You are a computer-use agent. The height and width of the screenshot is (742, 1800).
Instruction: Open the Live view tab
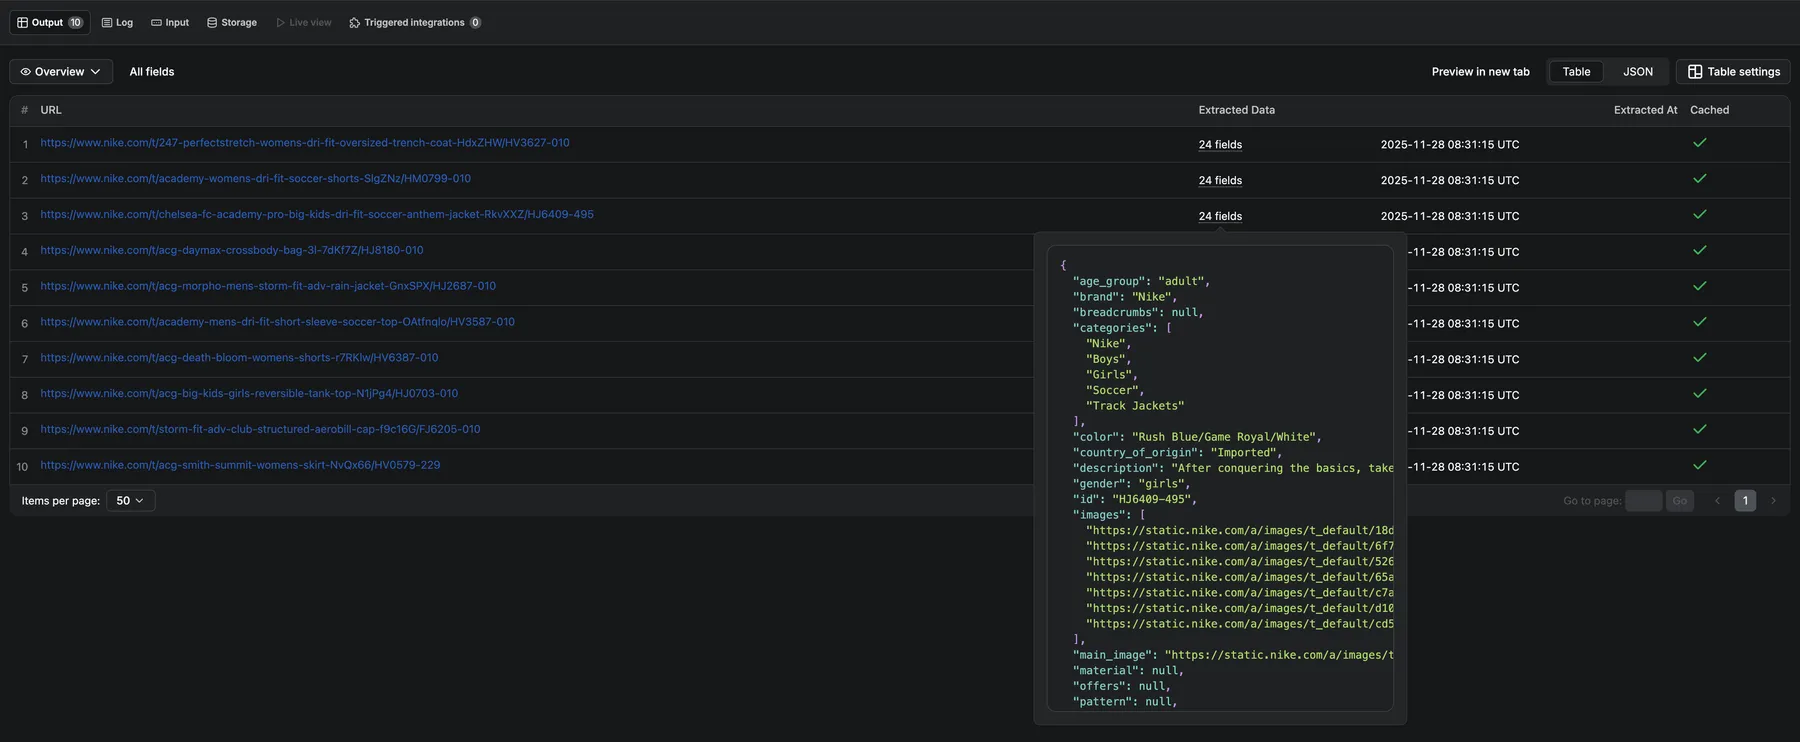point(304,22)
